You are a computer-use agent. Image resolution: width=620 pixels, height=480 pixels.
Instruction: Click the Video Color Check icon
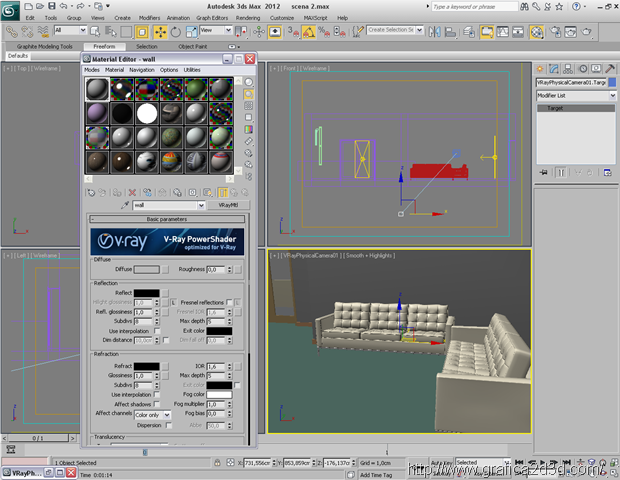click(249, 131)
